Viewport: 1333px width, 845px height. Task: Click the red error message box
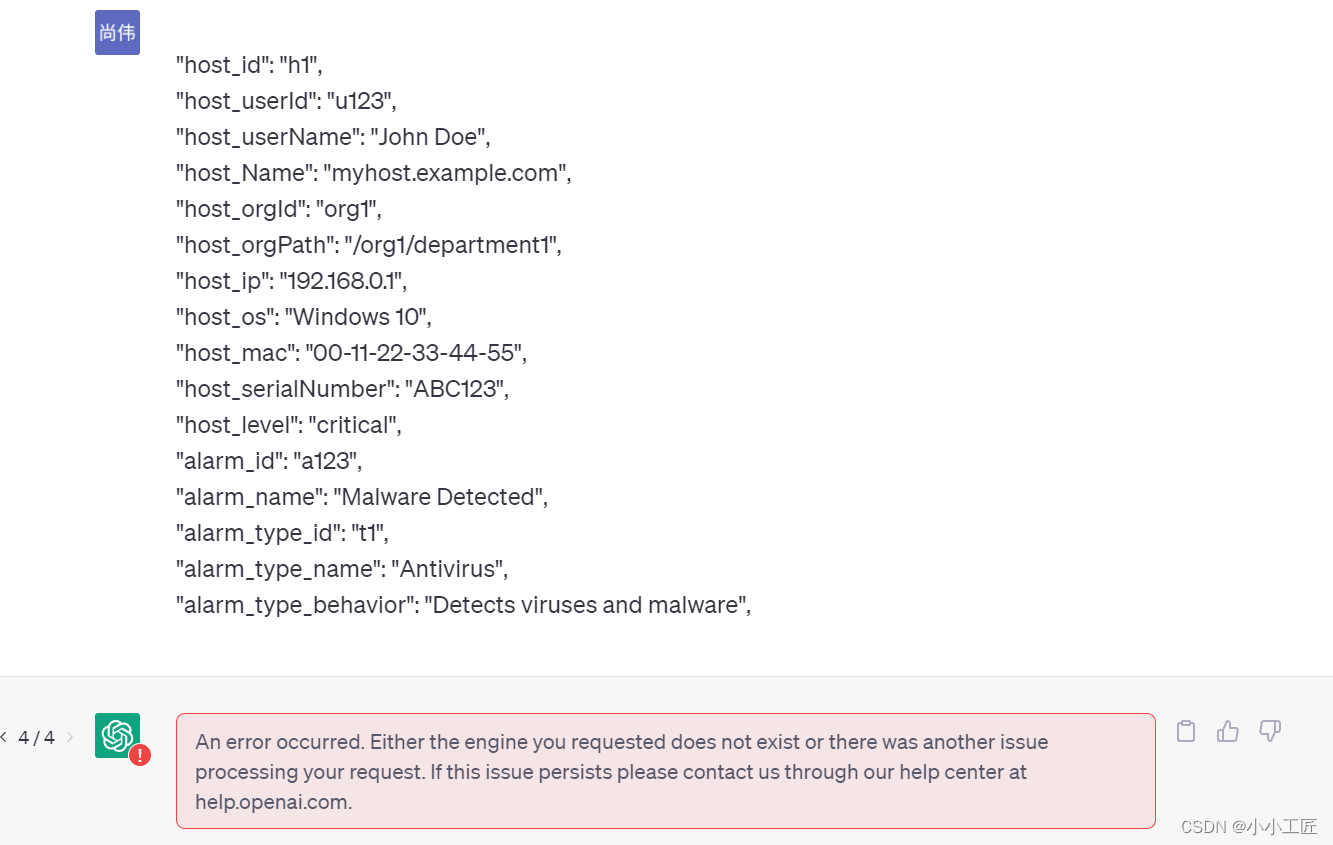665,771
